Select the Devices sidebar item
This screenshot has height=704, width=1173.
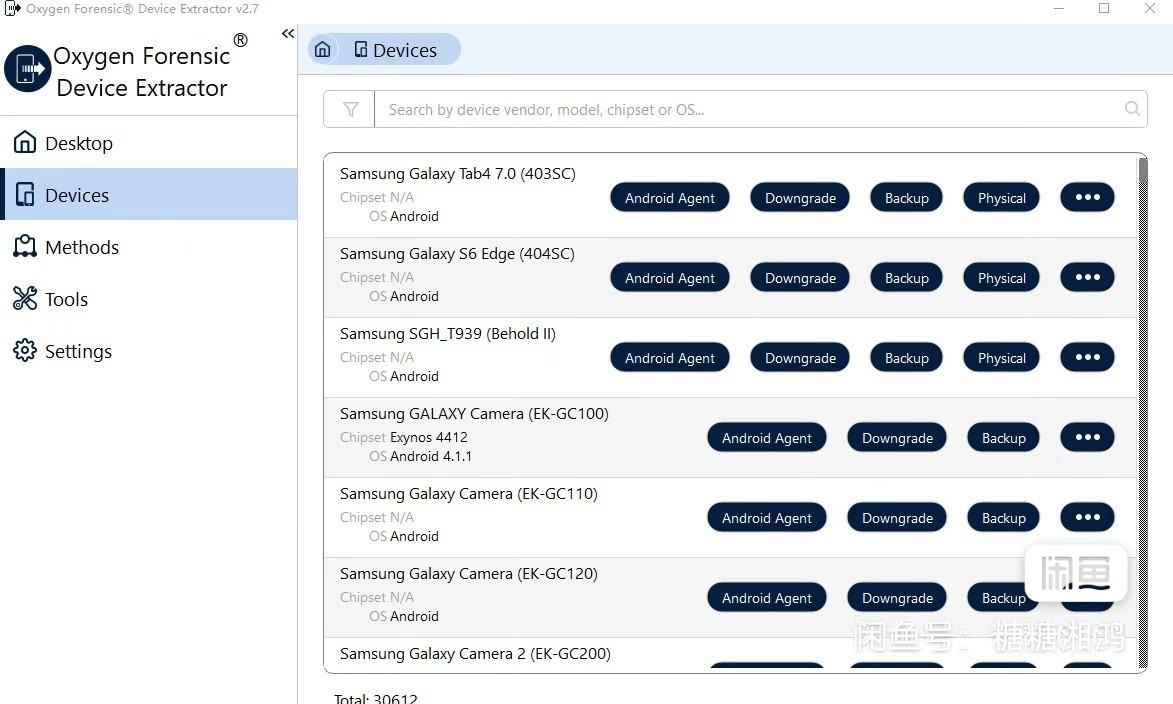coord(150,195)
